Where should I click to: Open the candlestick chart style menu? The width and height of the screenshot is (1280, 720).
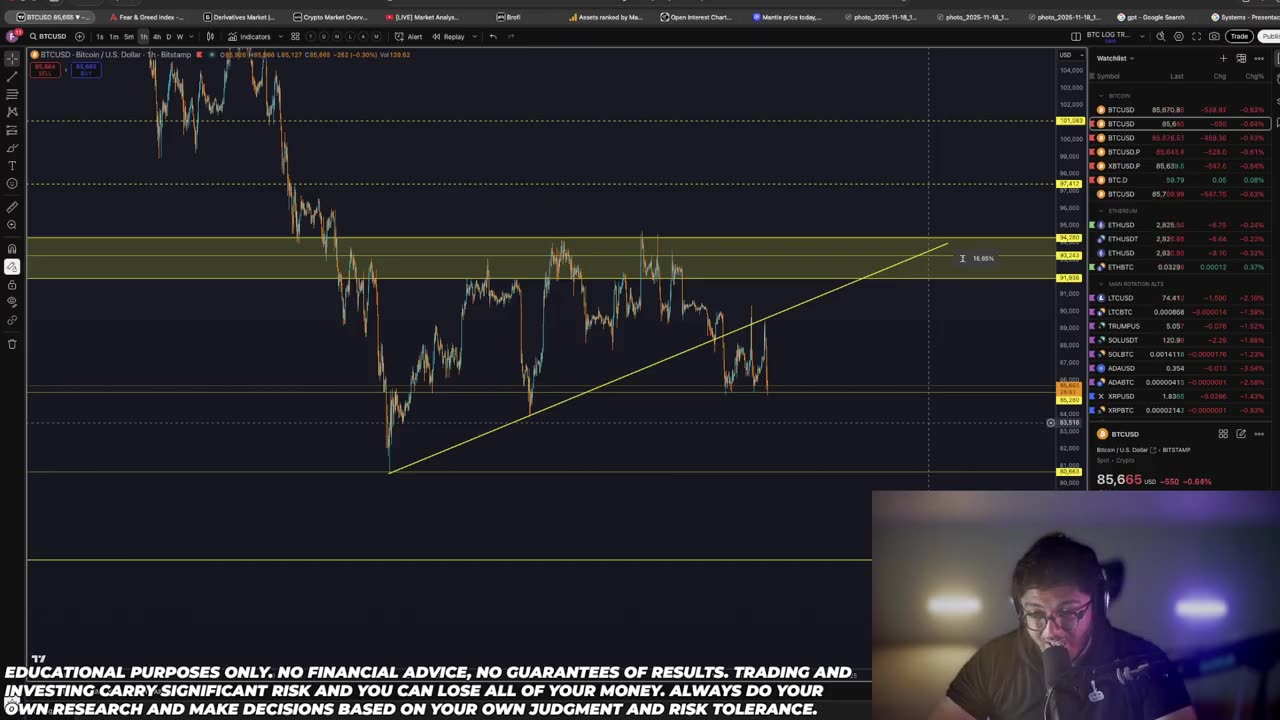(210, 36)
